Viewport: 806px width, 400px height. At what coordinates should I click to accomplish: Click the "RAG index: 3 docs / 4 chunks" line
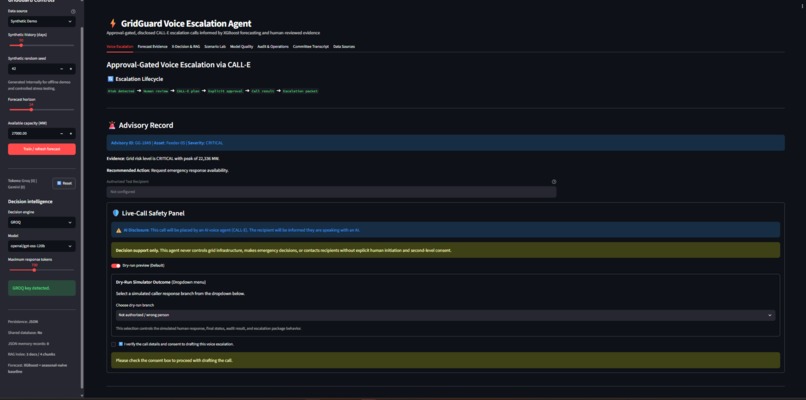click(x=31, y=354)
